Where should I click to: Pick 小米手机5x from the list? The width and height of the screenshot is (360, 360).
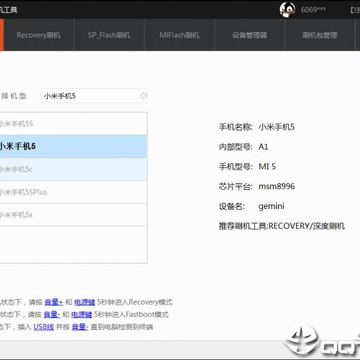coord(73,215)
